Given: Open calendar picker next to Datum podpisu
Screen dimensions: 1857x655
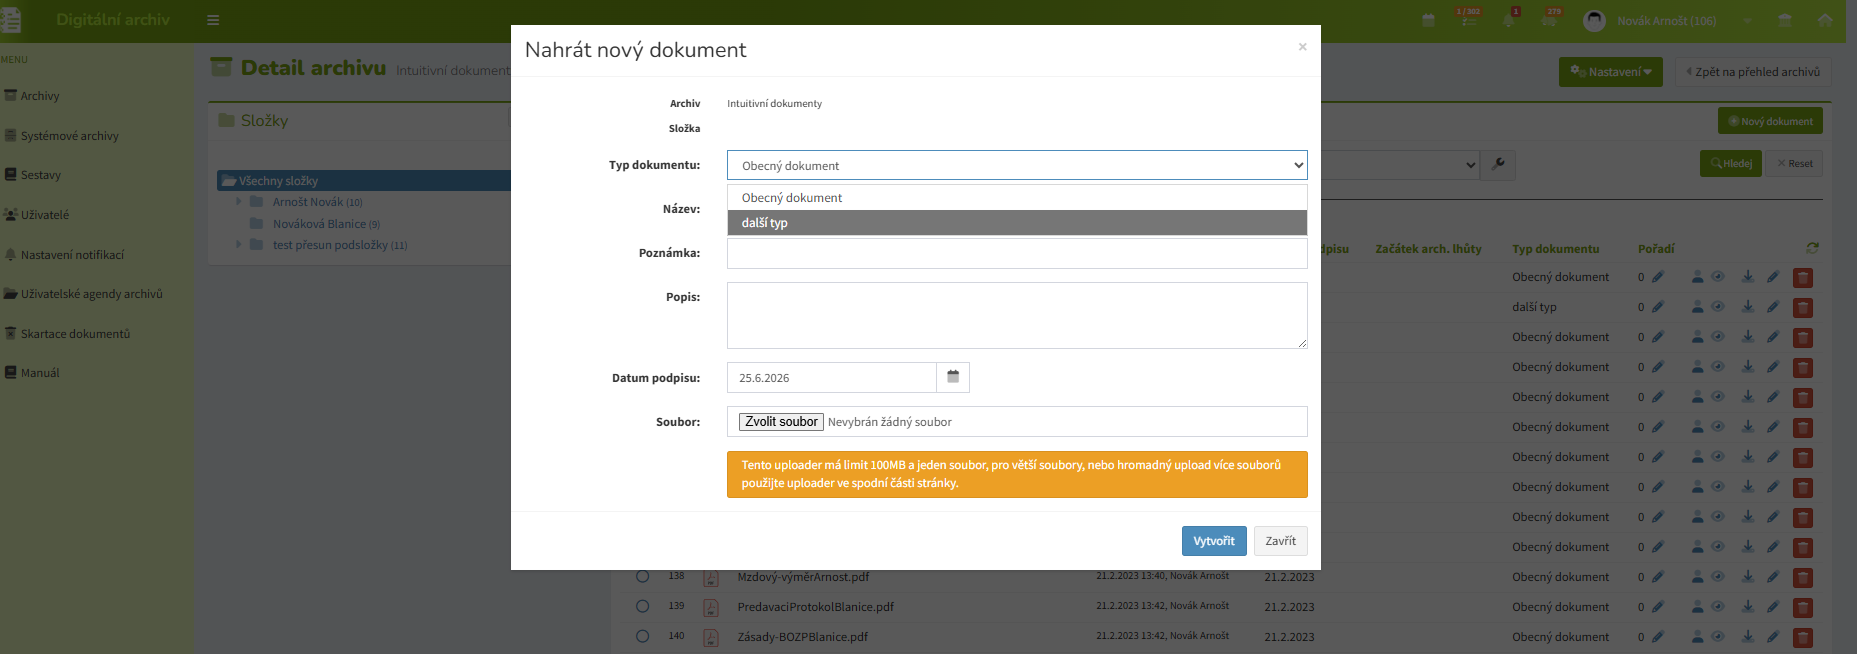Looking at the screenshot, I should [x=953, y=377].
